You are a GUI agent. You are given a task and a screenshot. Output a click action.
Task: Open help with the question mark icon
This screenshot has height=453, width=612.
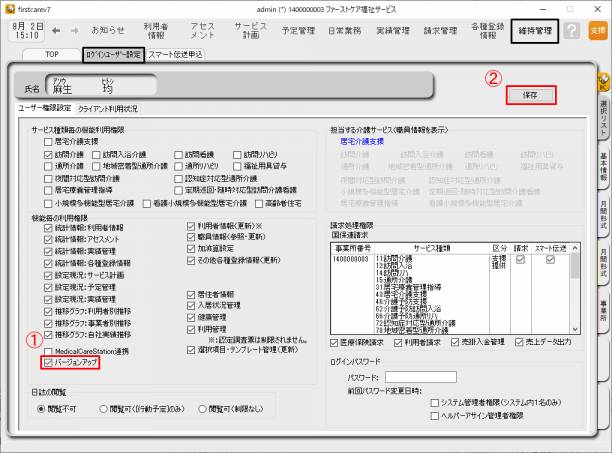tap(571, 31)
